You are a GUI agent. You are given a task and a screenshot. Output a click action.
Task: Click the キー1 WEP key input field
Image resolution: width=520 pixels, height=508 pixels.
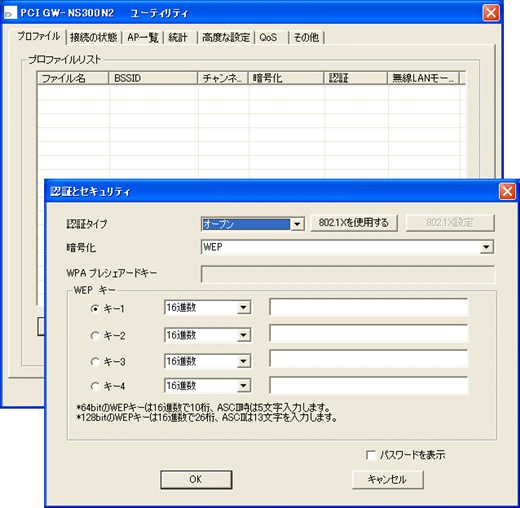tap(369, 307)
